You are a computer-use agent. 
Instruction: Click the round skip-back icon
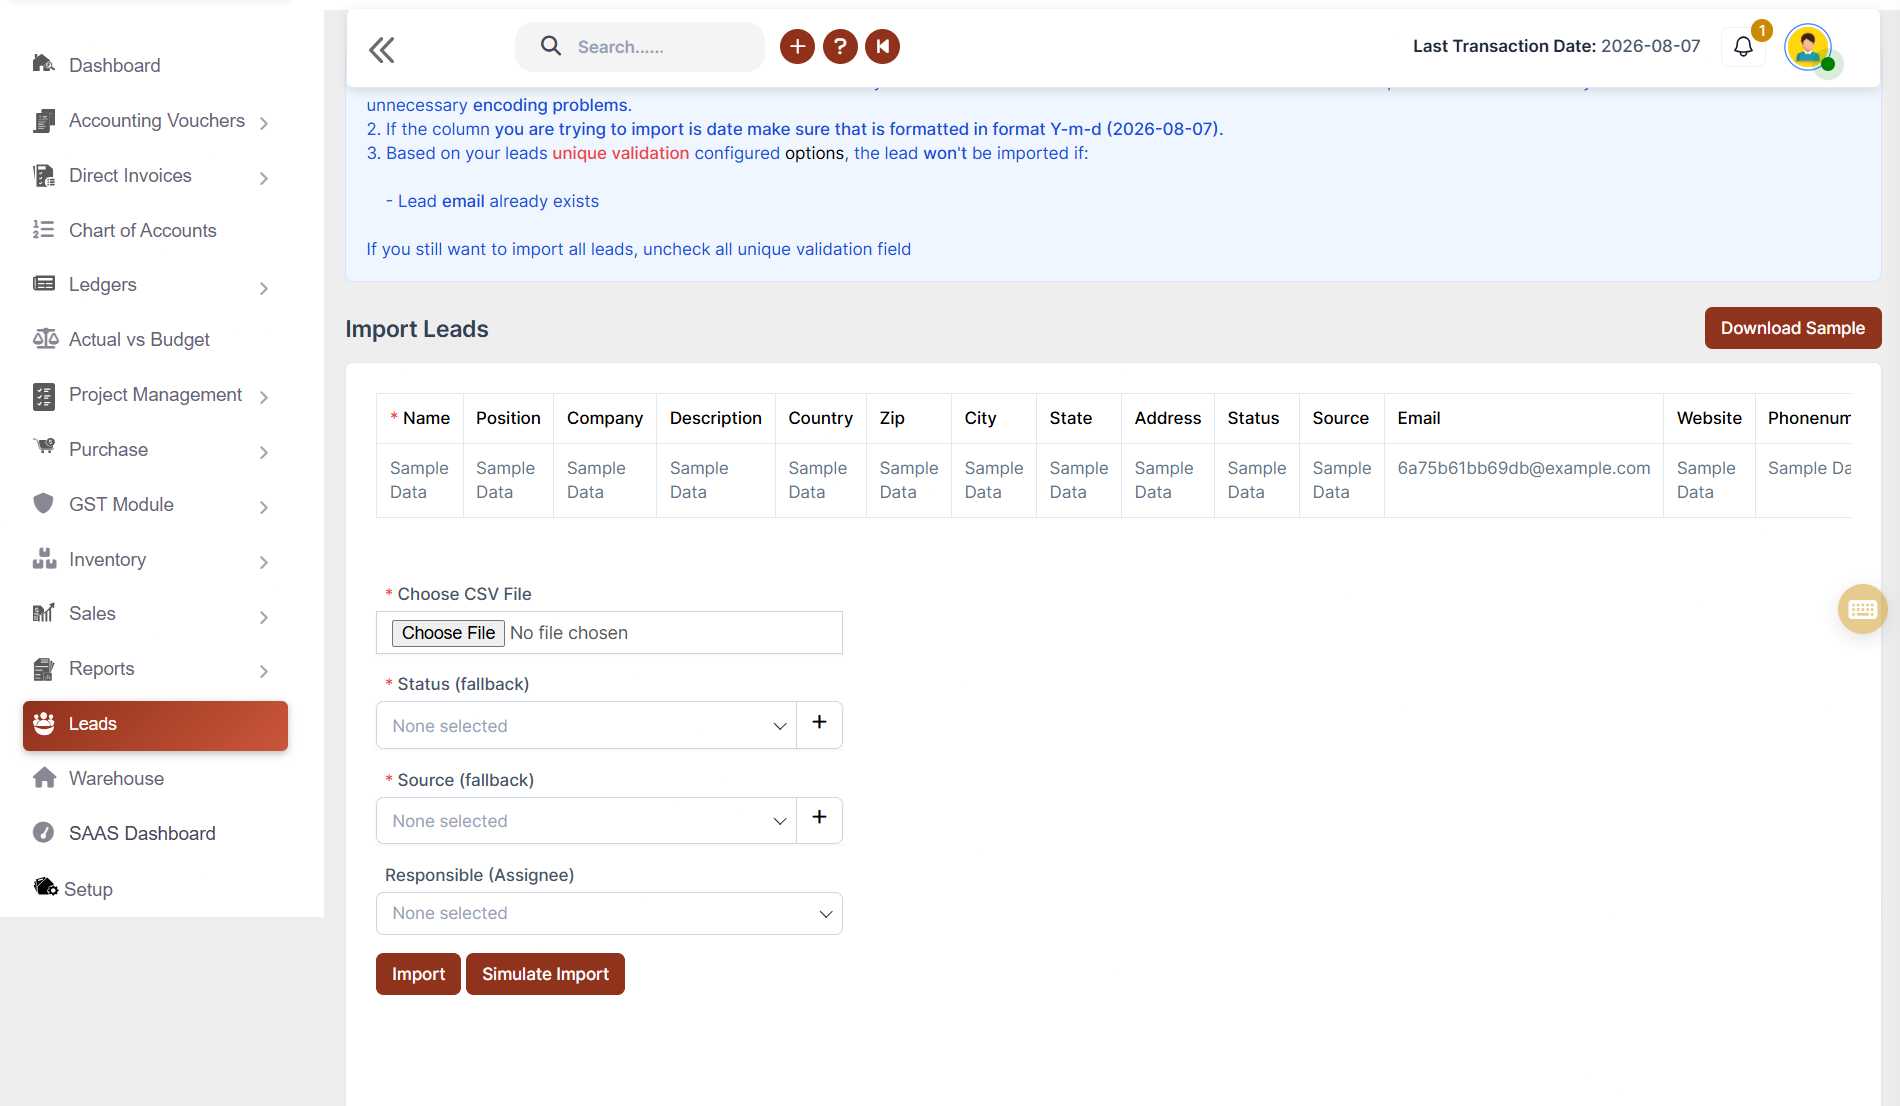pyautogui.click(x=882, y=46)
